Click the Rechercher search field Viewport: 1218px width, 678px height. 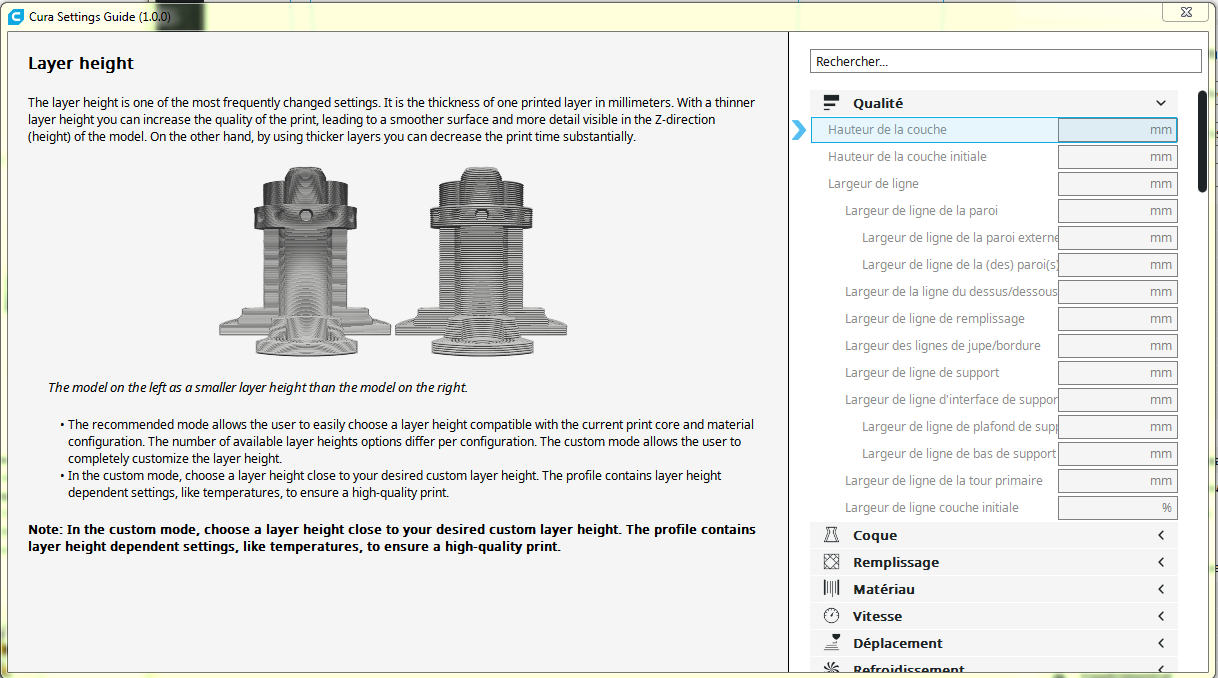[x=1005, y=61]
